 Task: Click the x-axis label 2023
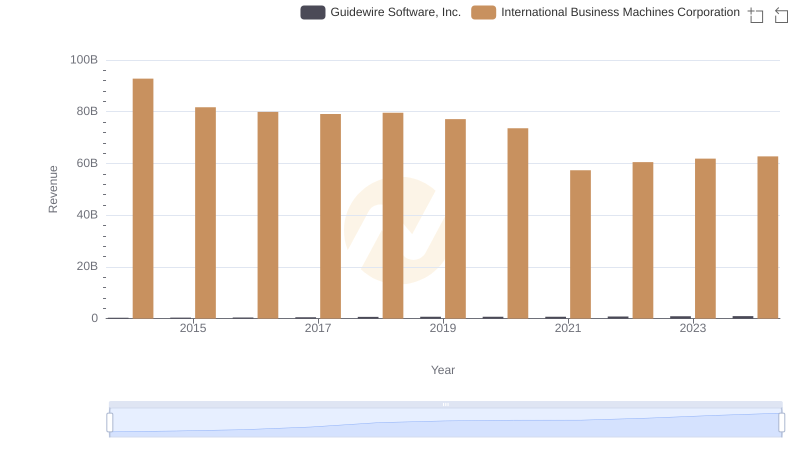tap(693, 328)
